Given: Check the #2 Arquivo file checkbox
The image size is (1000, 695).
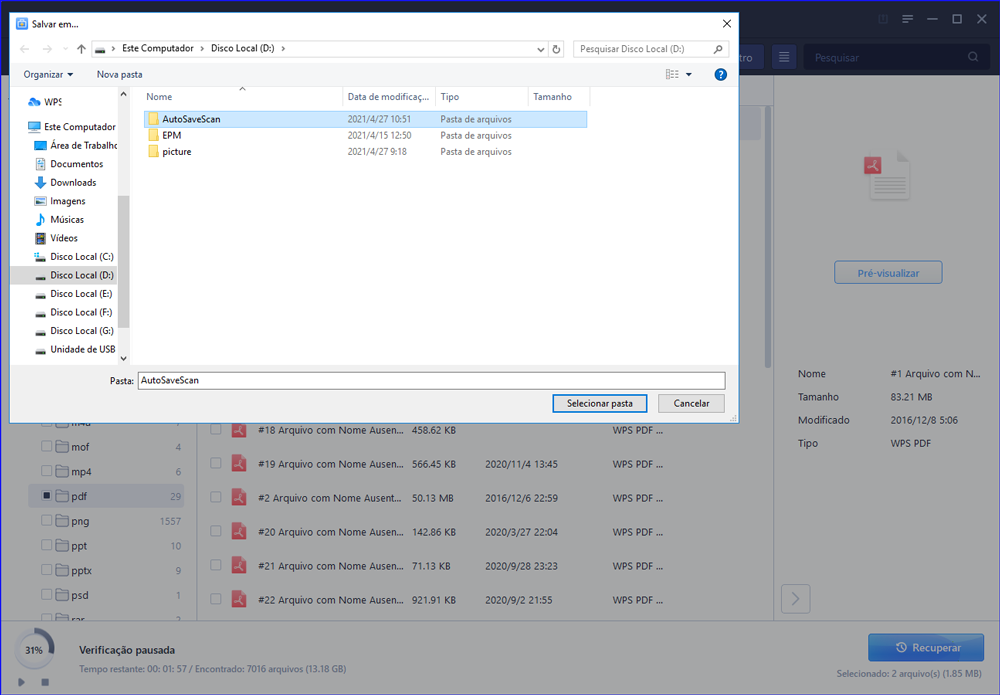Looking at the screenshot, I should coord(216,497).
